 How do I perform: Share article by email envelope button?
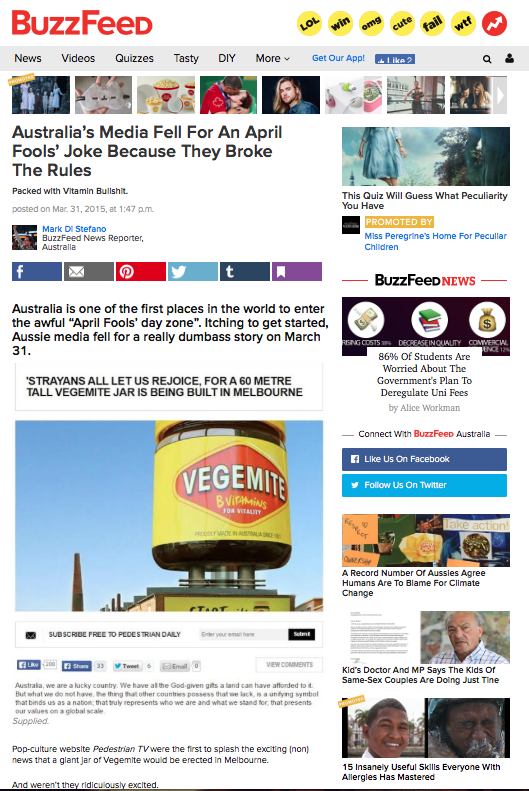tap(89, 271)
